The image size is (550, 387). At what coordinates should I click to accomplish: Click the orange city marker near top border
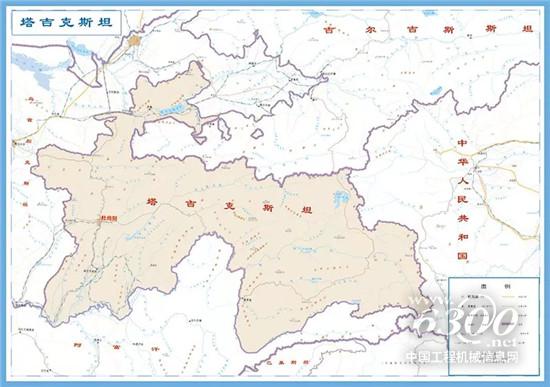tap(134, 40)
